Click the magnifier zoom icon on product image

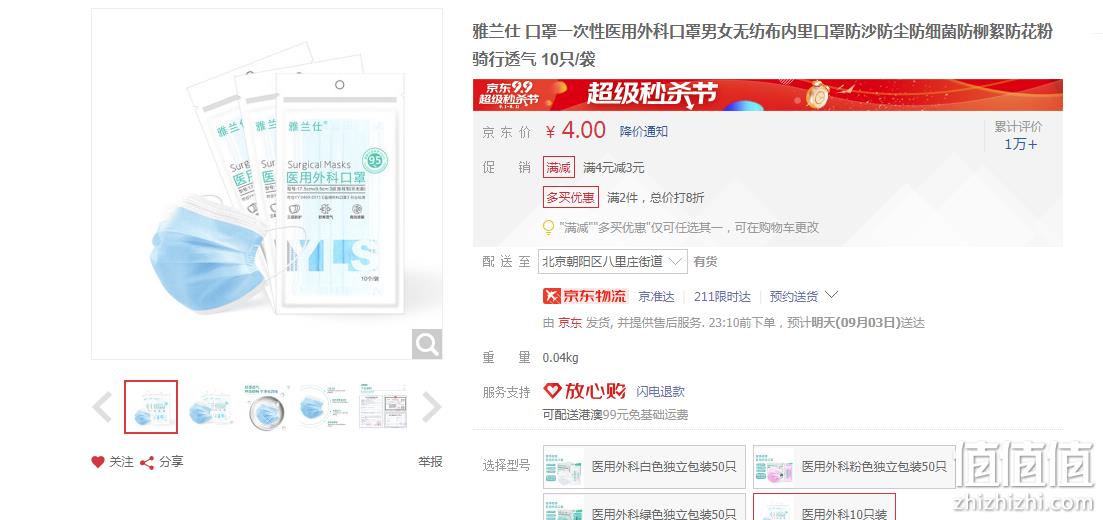coord(427,344)
